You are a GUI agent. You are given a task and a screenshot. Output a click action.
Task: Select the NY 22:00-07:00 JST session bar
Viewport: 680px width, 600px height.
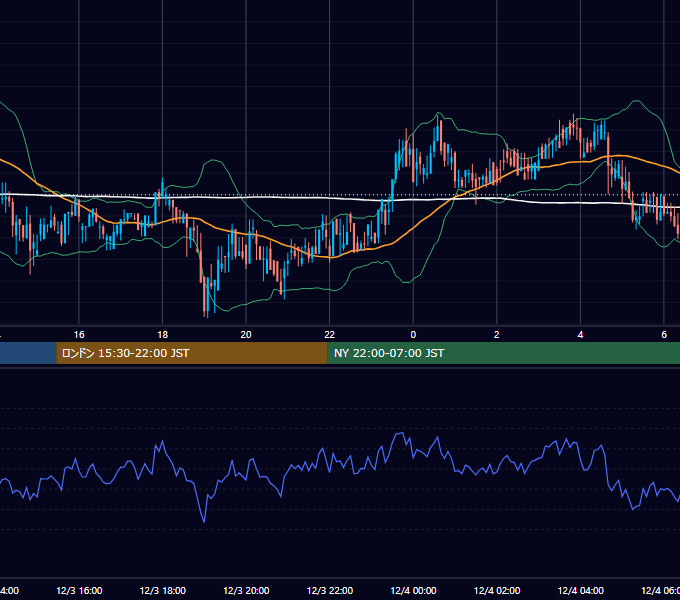503,353
